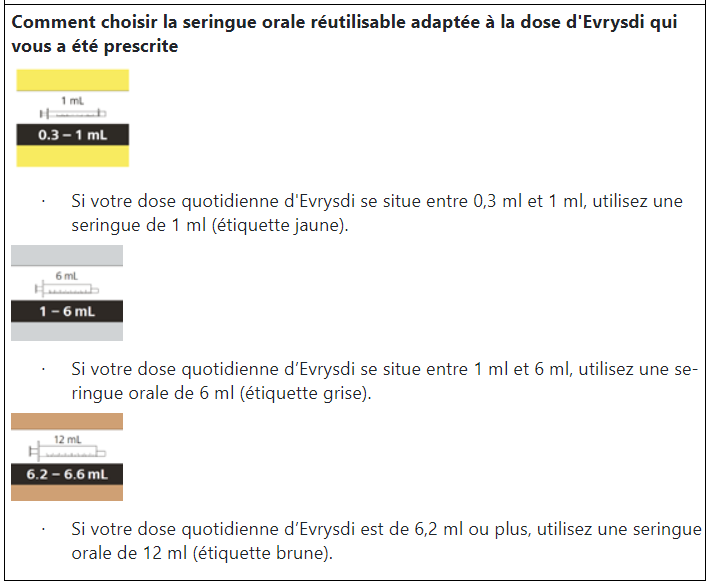710x582 pixels.
Task: Click the 6 mL syringe icon
Action: click(x=67, y=289)
